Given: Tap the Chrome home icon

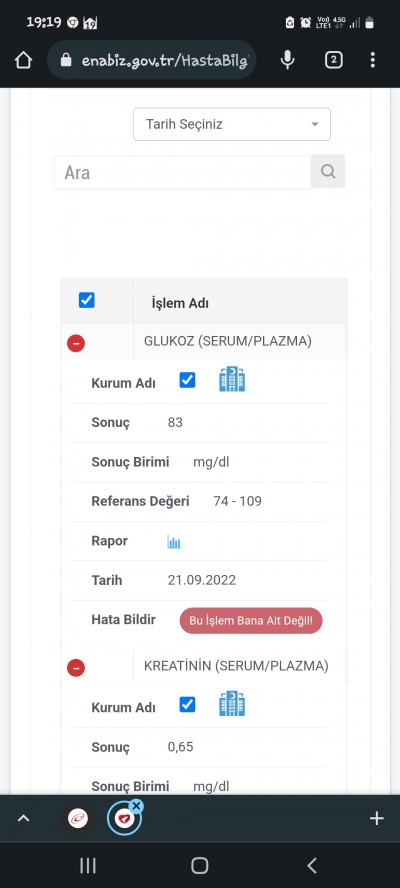Looking at the screenshot, I should pyautogui.click(x=23, y=60).
